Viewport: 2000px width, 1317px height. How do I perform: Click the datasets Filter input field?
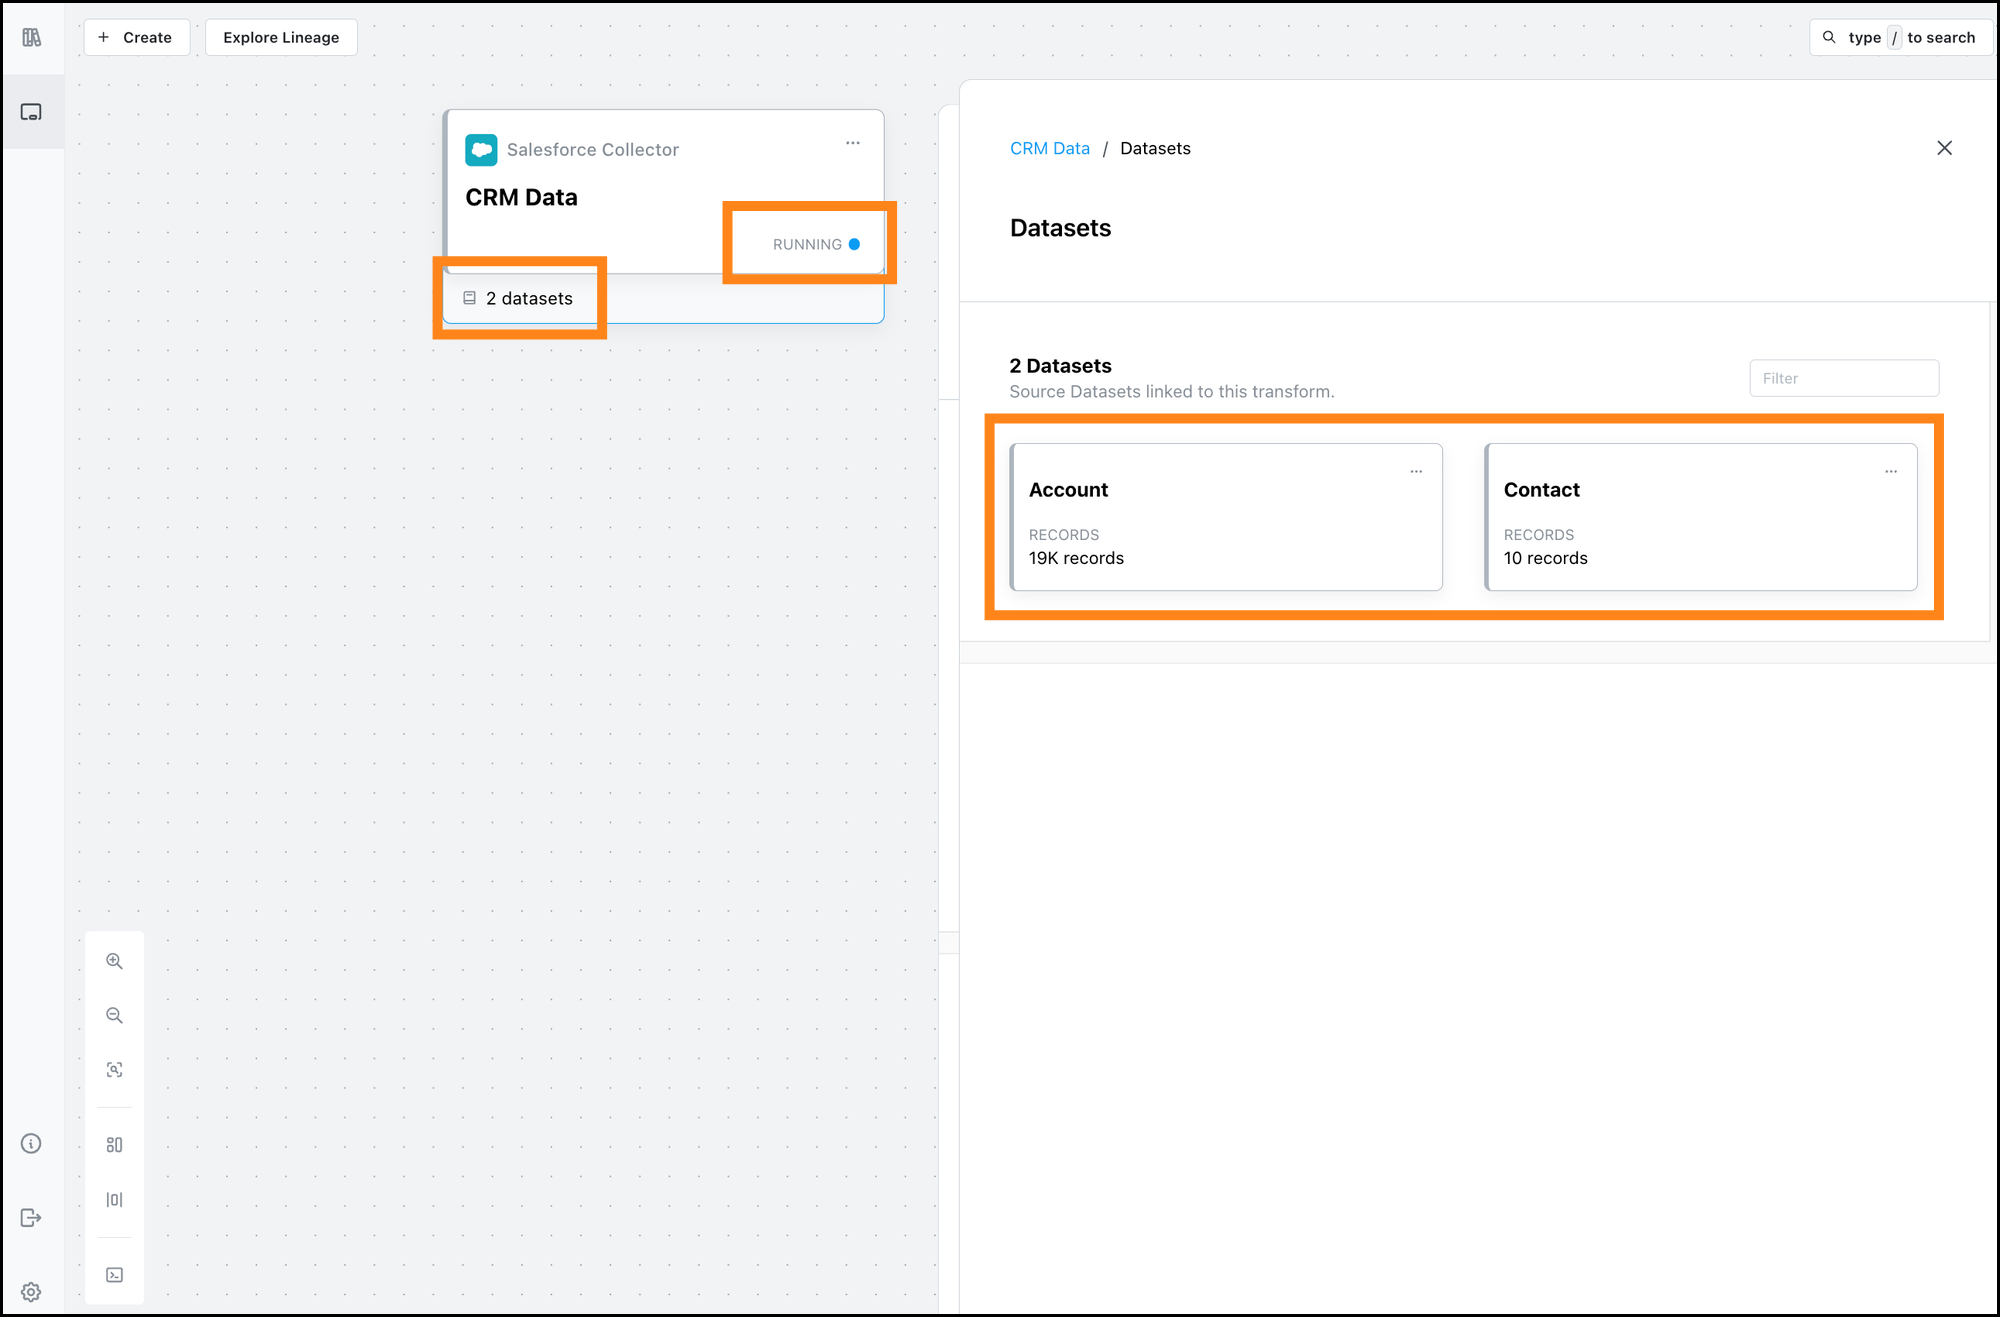[x=1844, y=378]
